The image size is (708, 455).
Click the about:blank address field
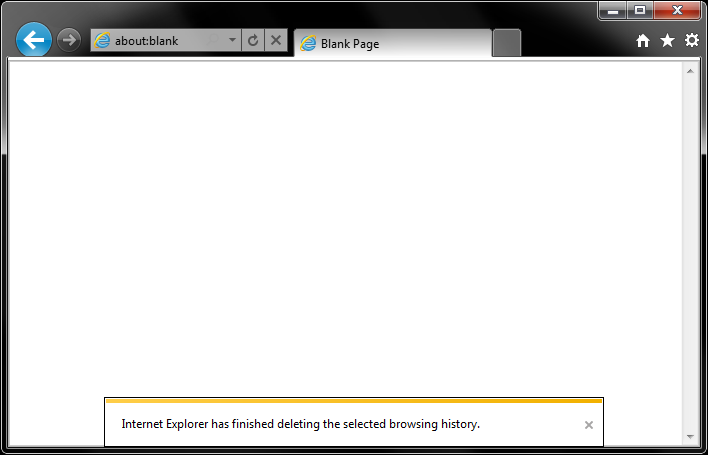[166, 41]
